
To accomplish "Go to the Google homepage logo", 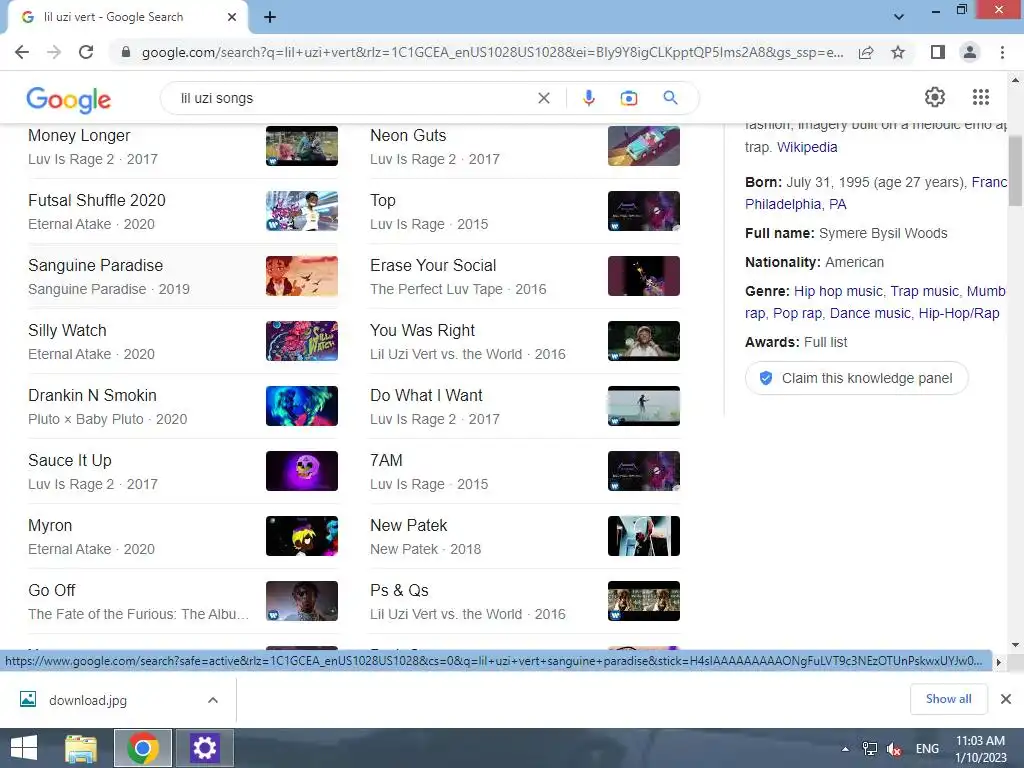I will [69, 99].
